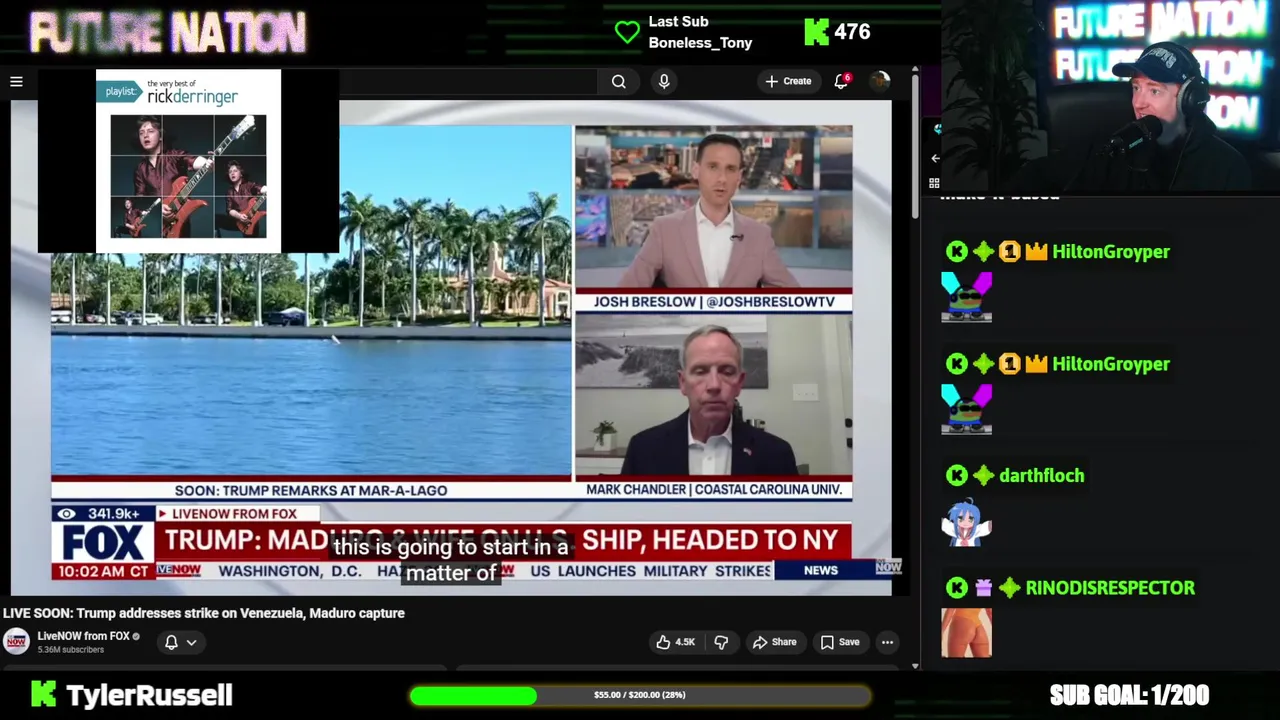Click the first HiltonGroyper chat username

tap(1110, 252)
